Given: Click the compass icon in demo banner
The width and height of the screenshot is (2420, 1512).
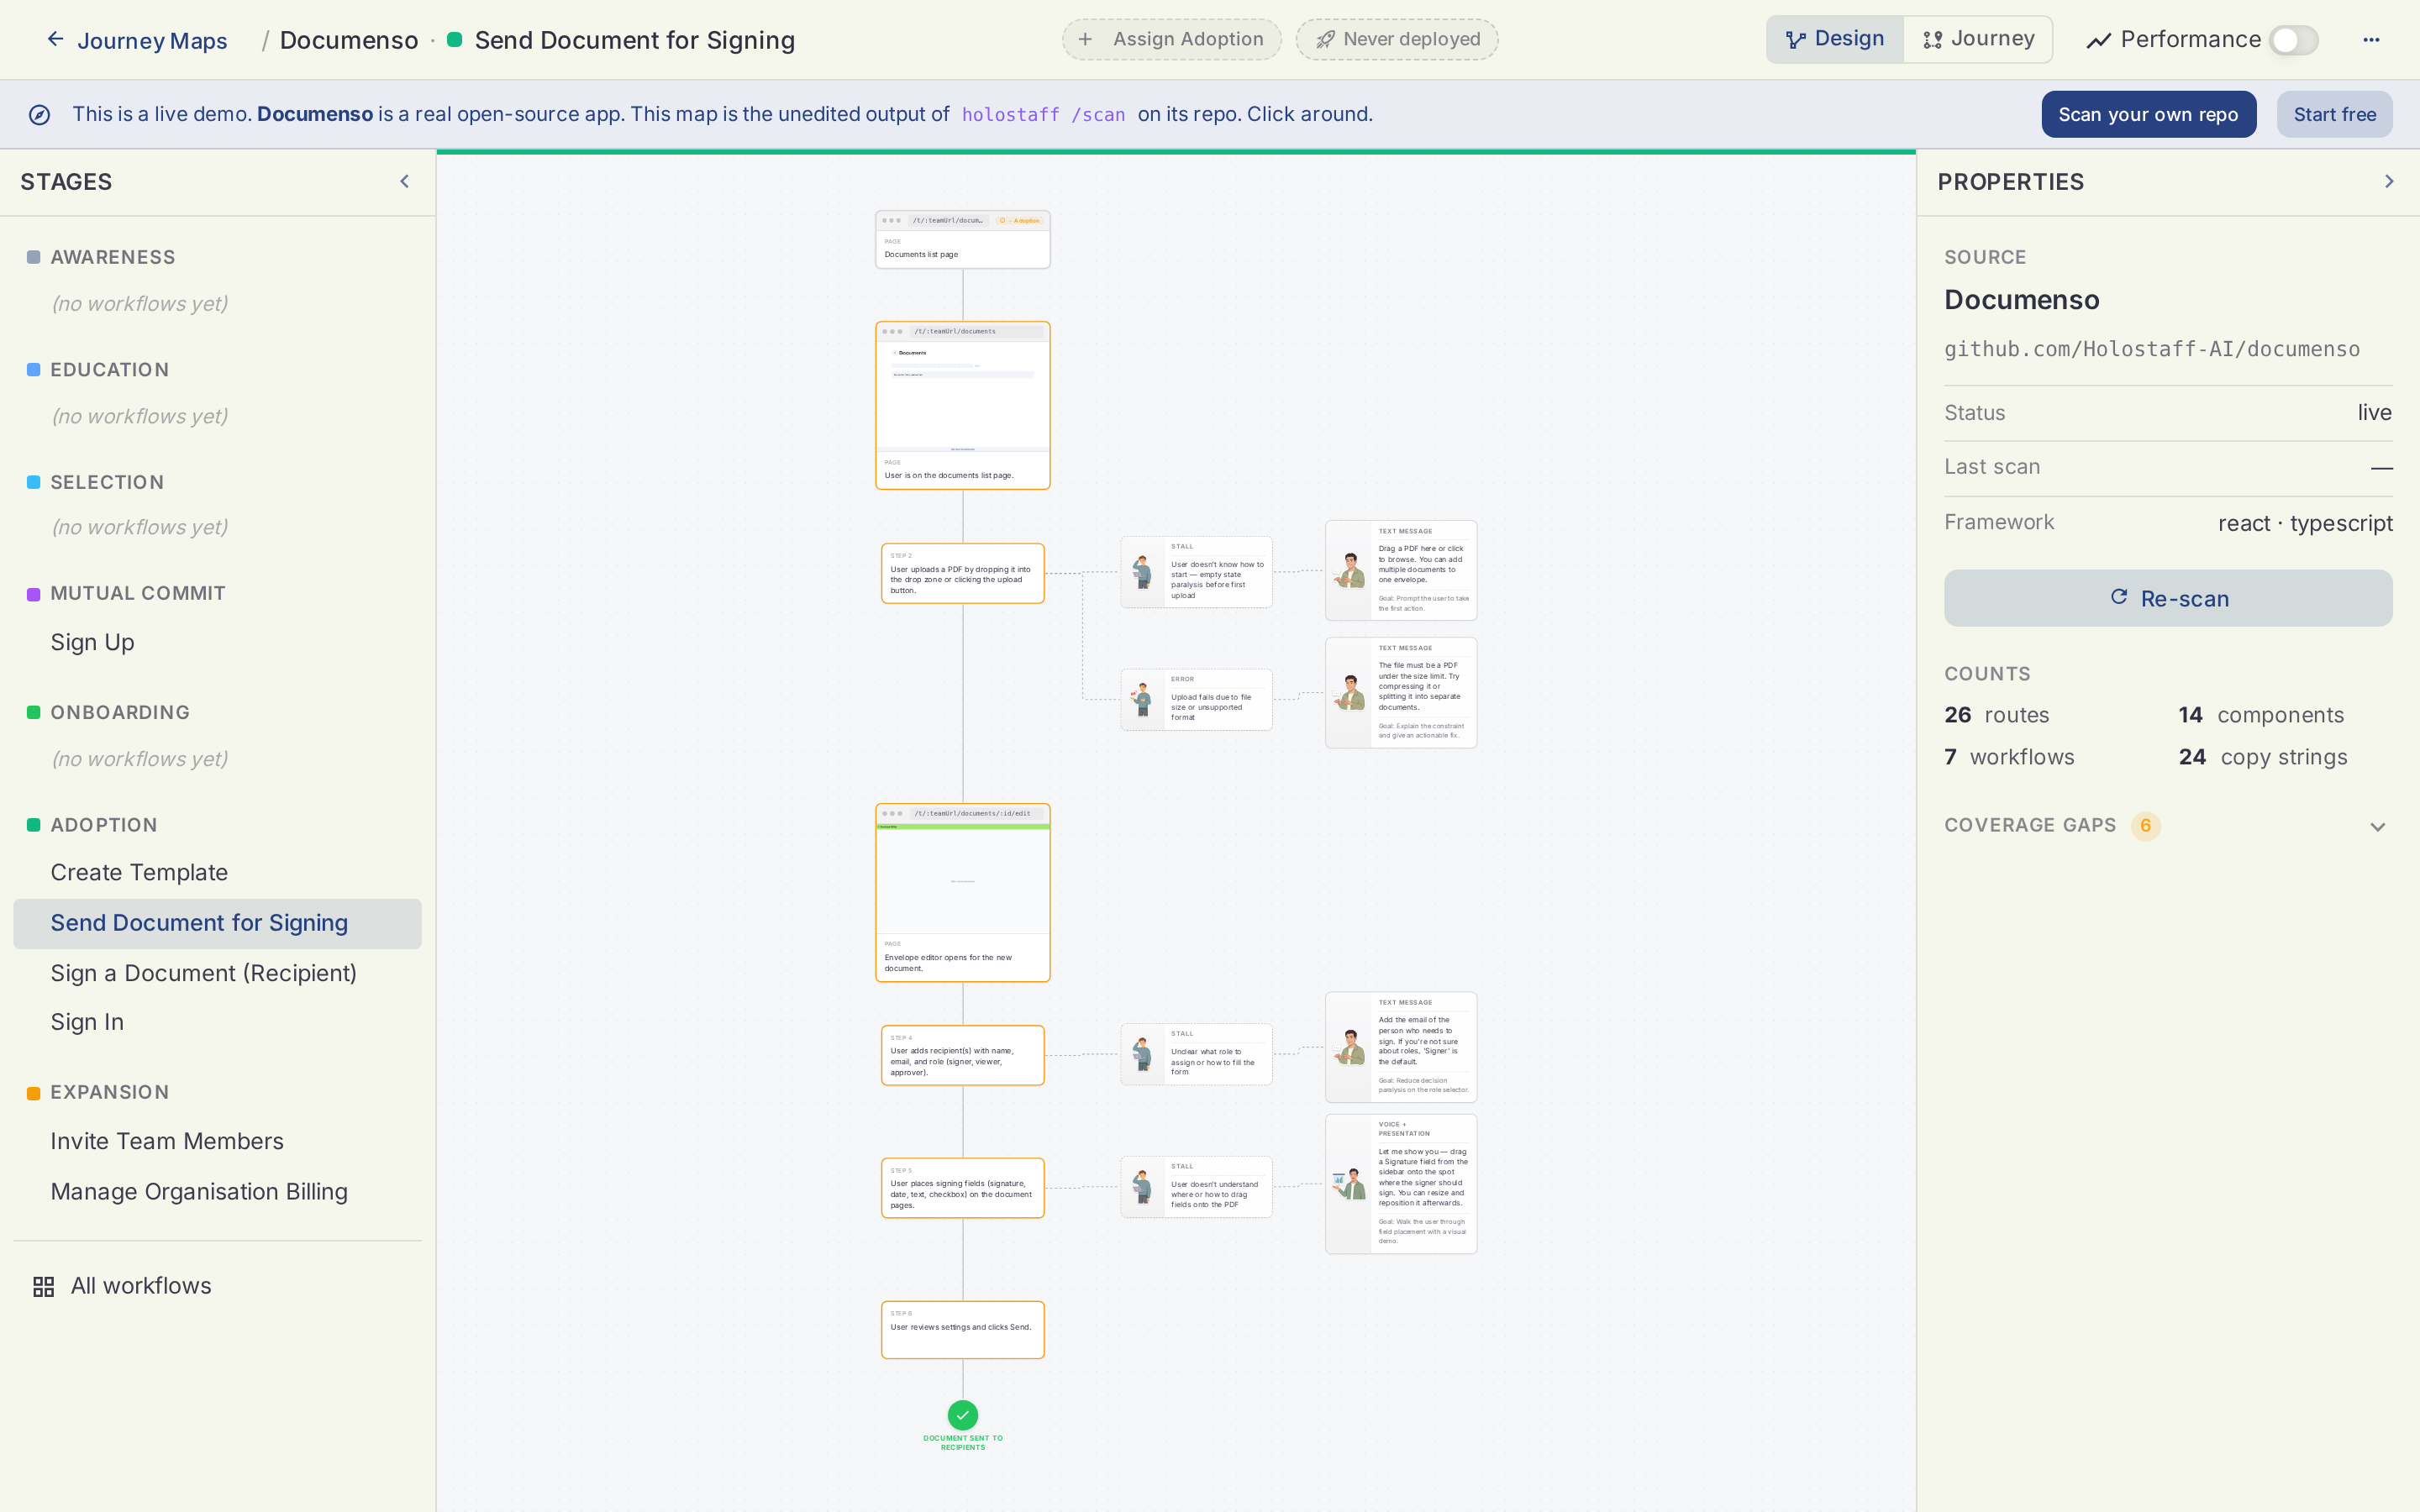Looking at the screenshot, I should point(39,115).
